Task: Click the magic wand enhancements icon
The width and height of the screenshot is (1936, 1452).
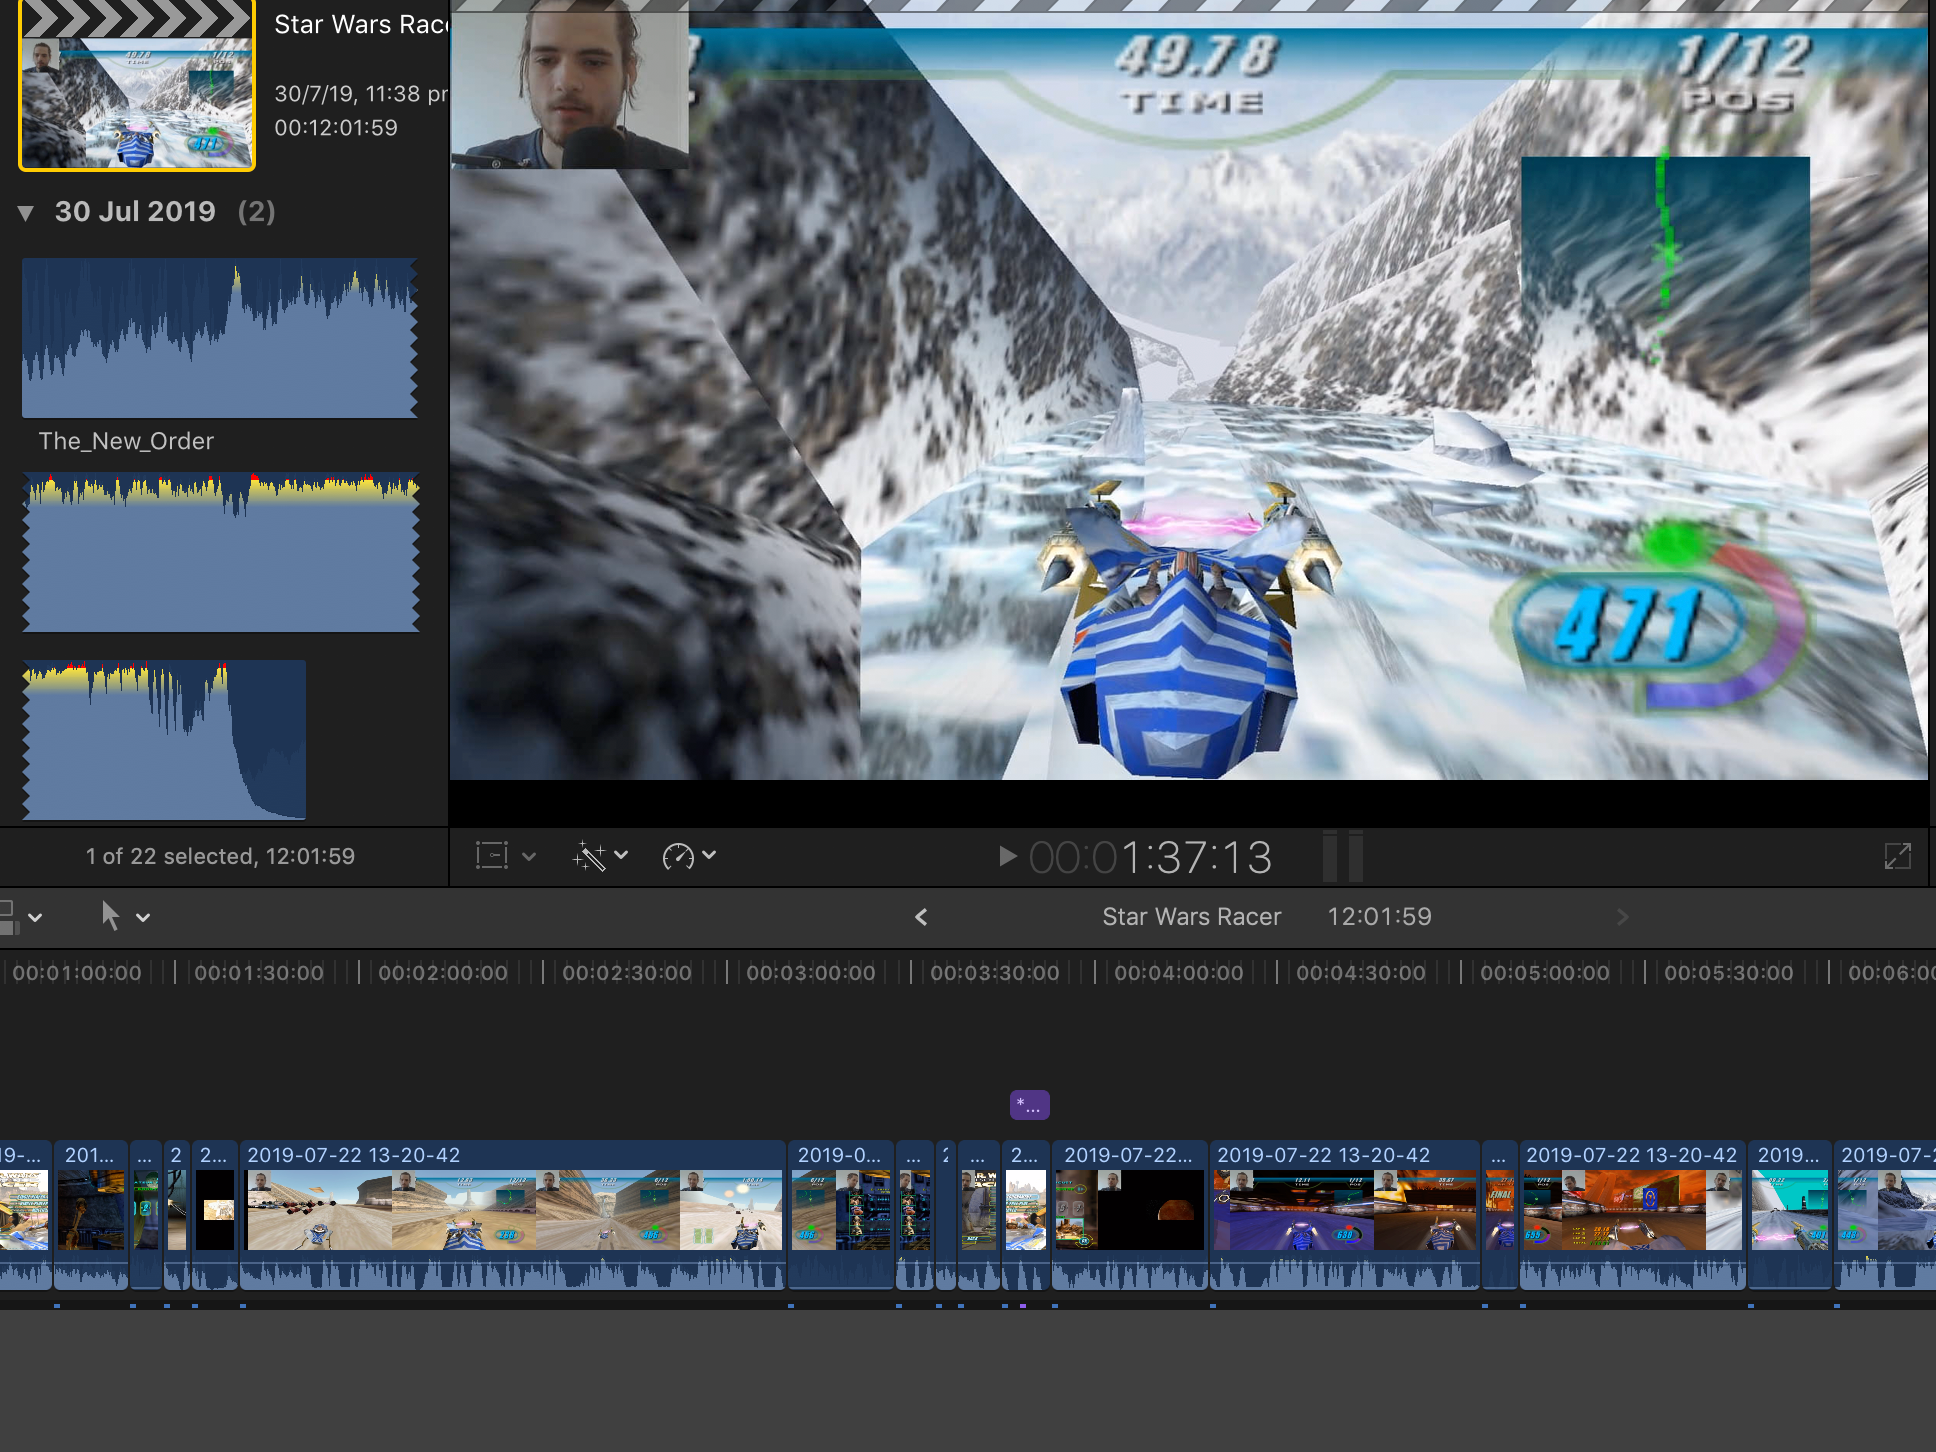Action: coord(589,856)
